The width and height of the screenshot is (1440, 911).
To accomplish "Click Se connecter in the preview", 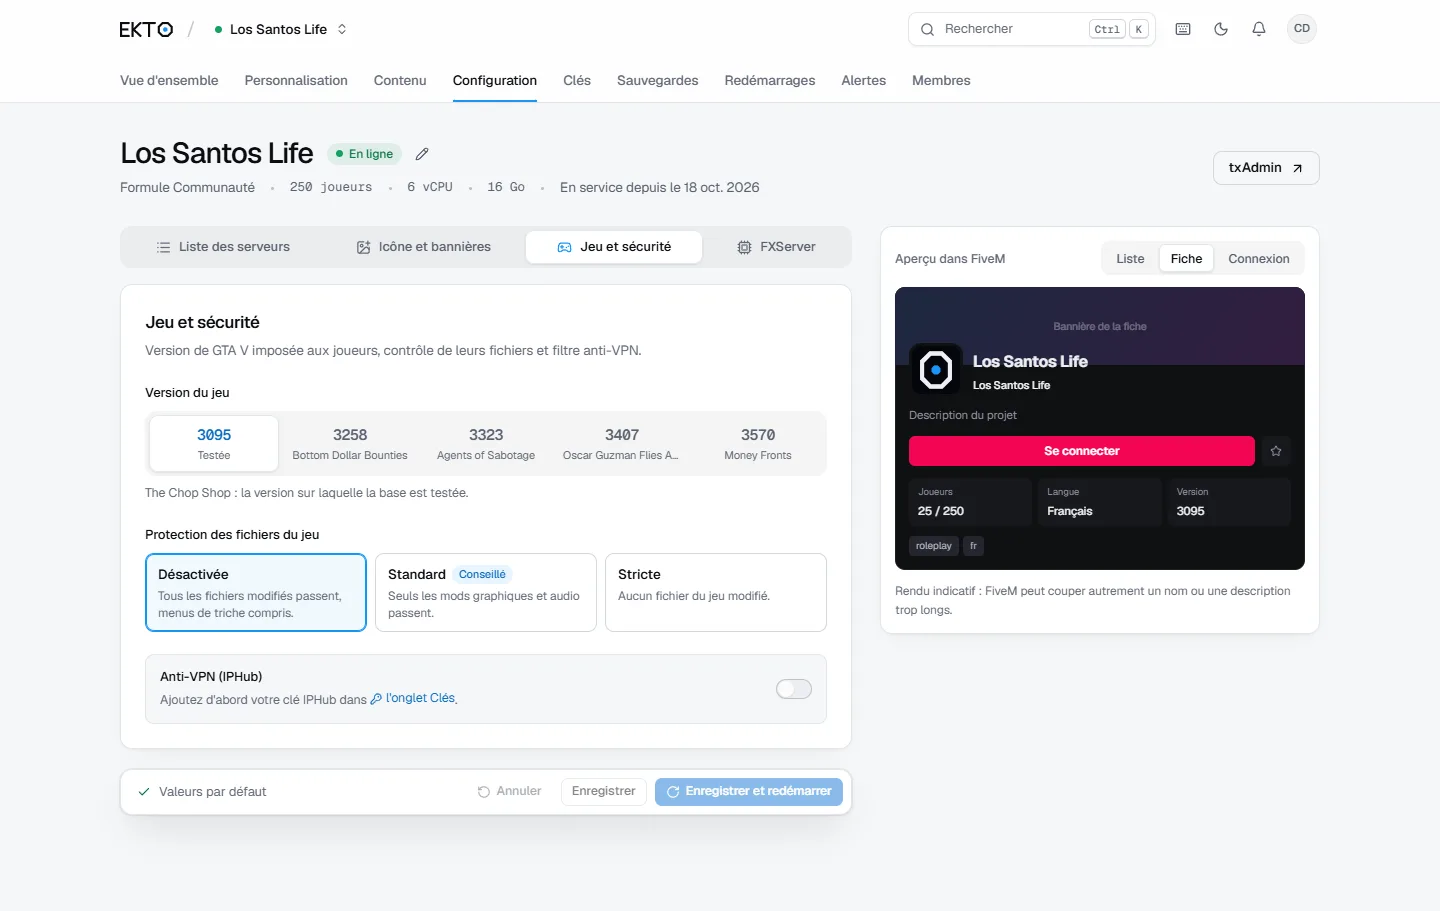I will 1082,451.
